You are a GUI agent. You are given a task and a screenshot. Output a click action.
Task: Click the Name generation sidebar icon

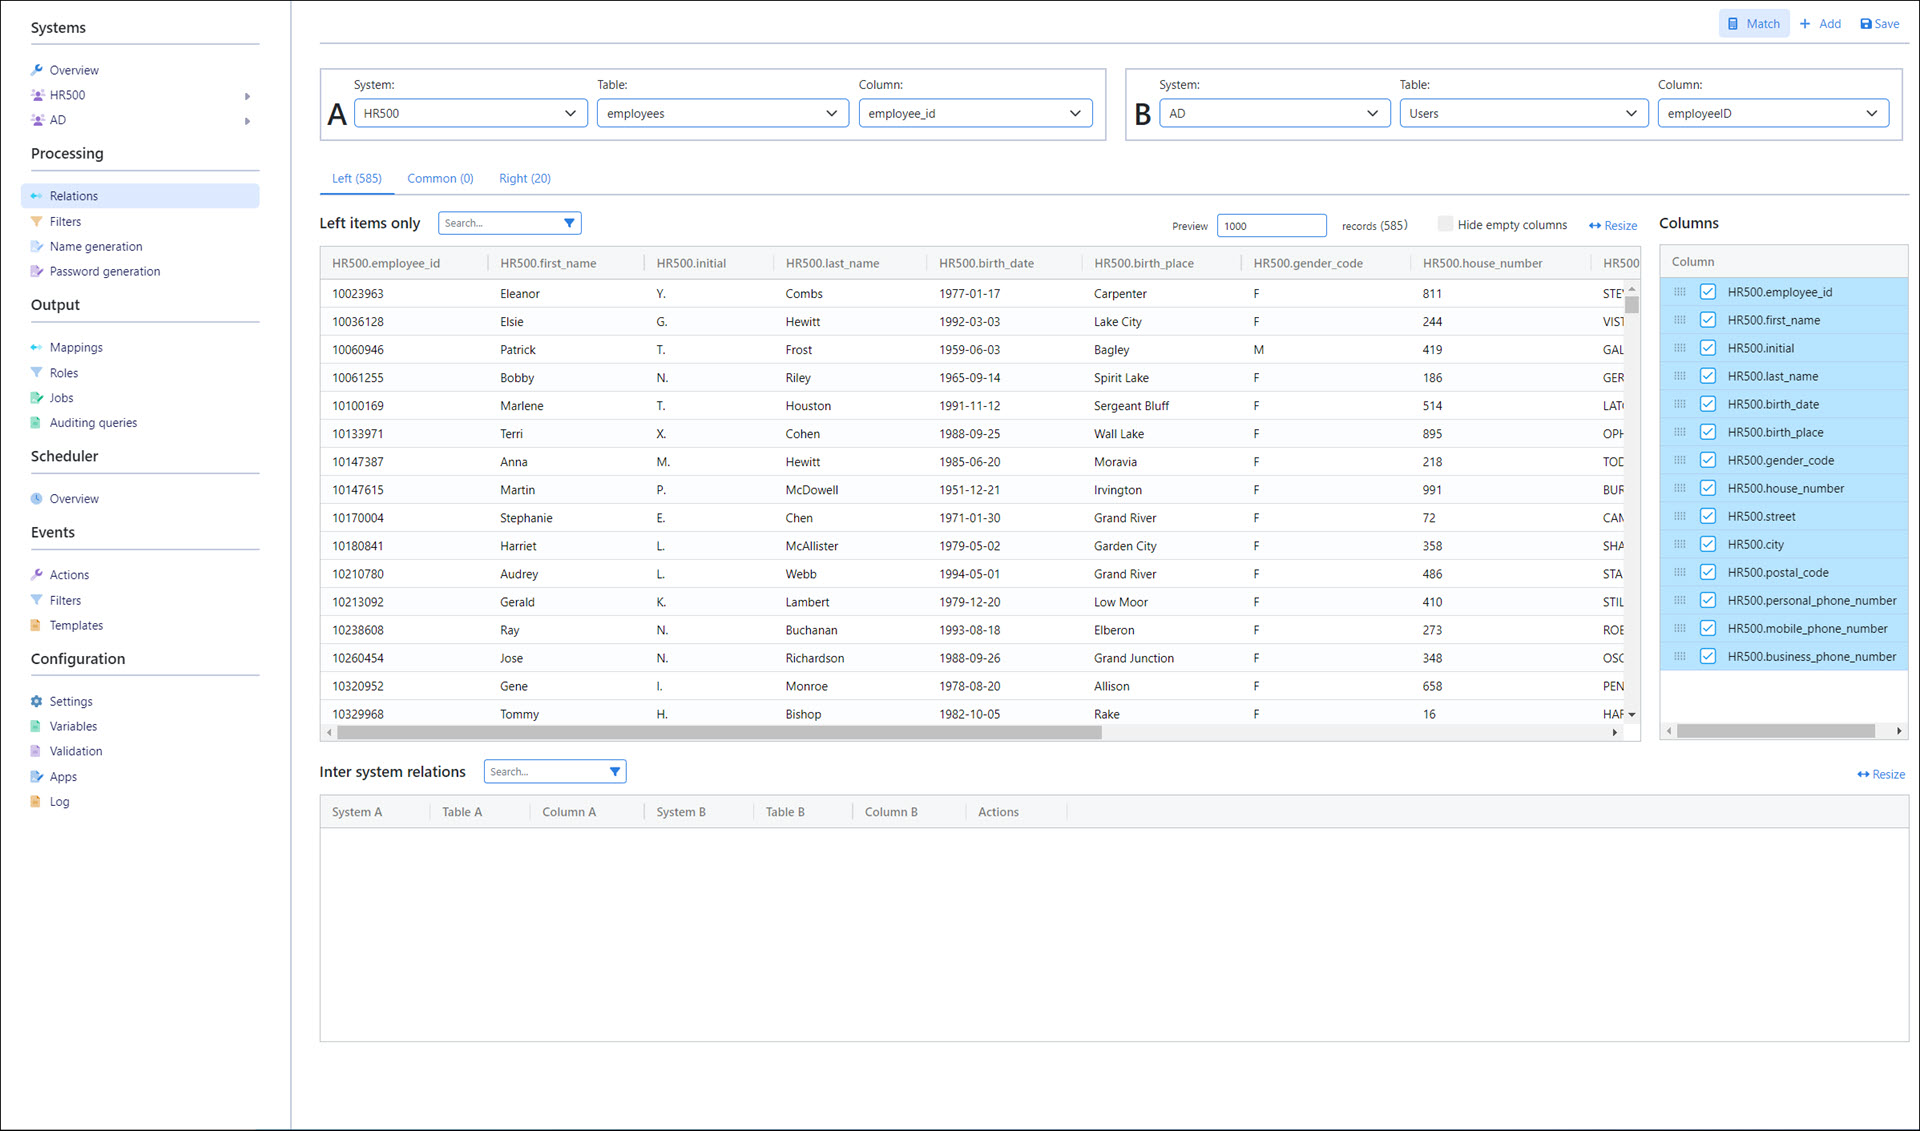pos(37,246)
